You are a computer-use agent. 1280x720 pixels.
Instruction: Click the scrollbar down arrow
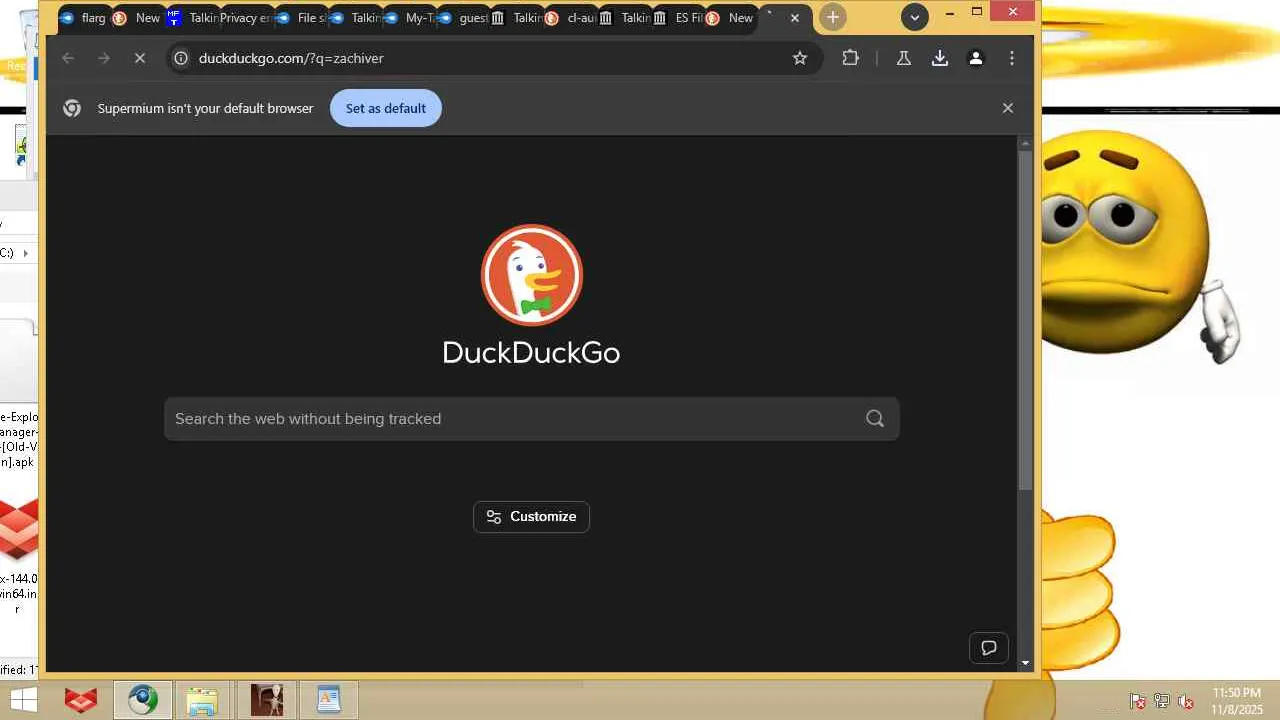pos(1025,663)
